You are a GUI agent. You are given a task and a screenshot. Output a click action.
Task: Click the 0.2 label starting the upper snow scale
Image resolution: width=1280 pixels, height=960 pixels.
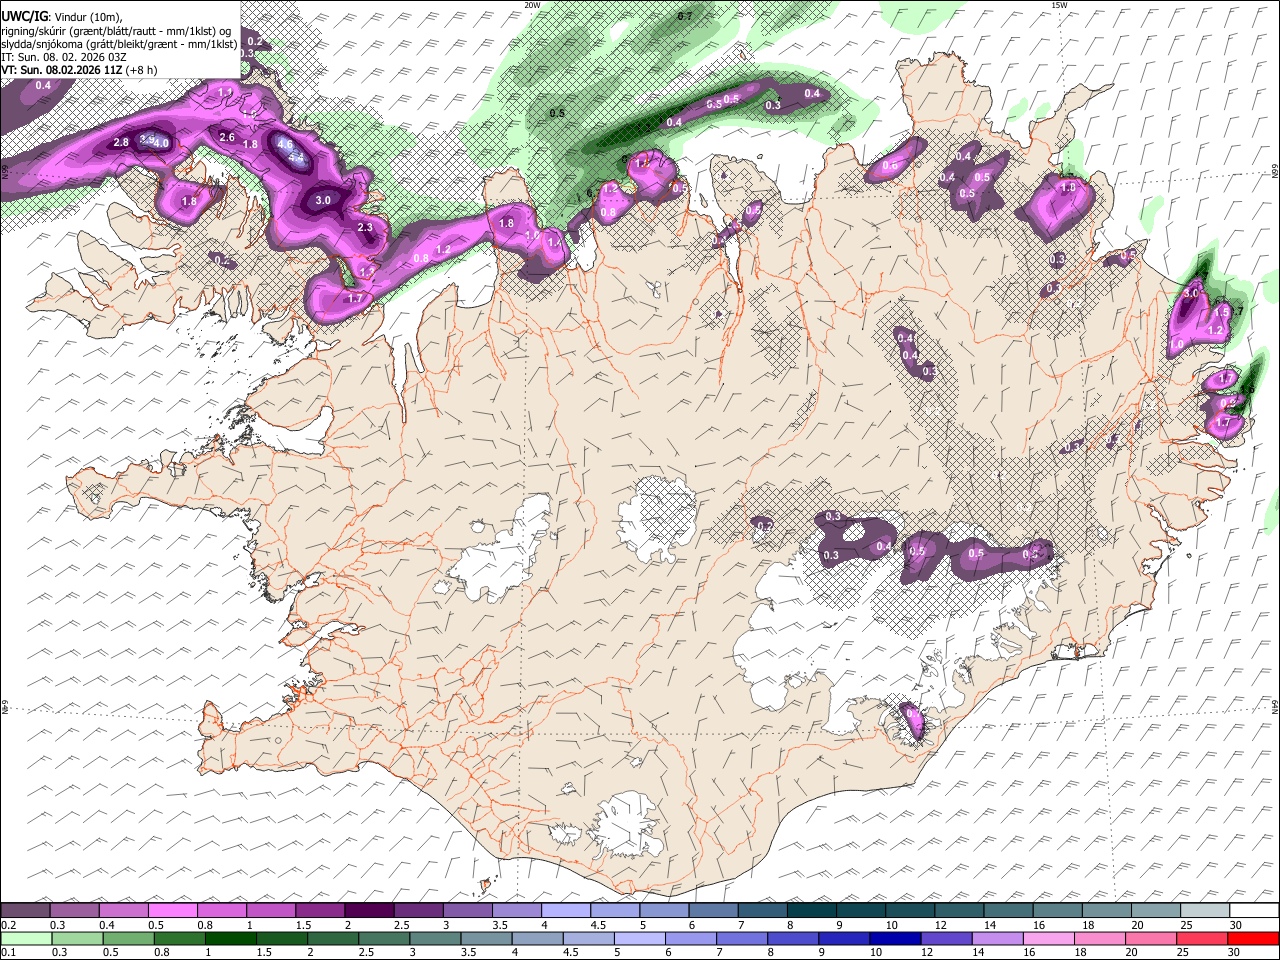[8, 925]
